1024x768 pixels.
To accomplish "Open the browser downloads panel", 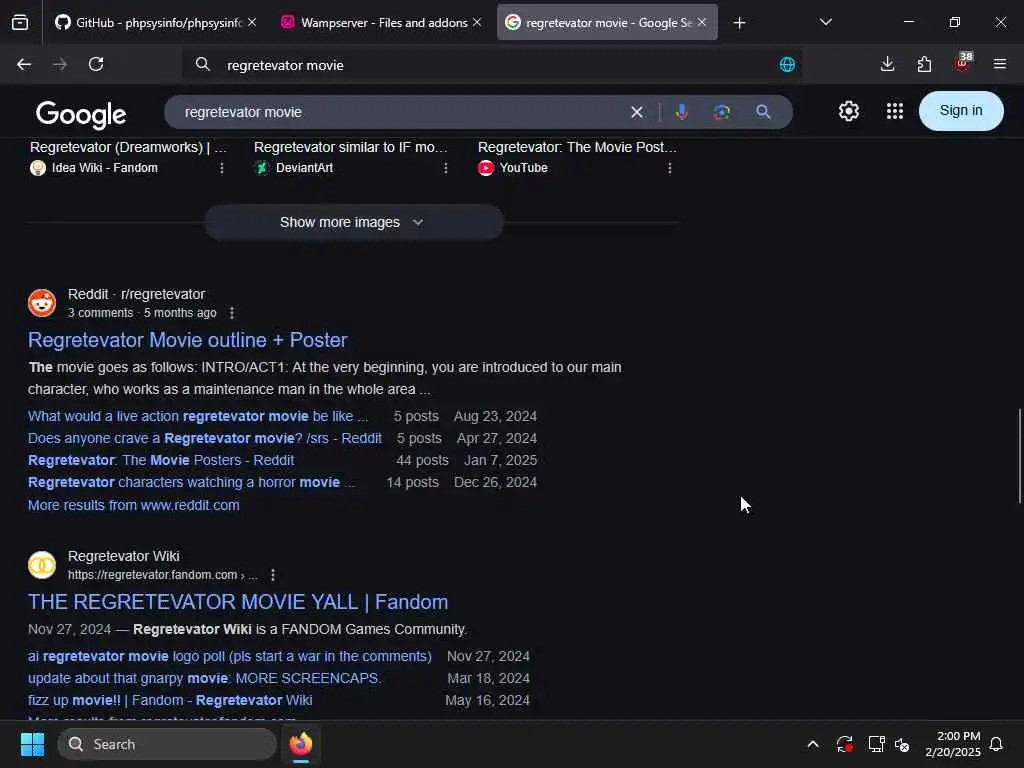I will coord(887,64).
